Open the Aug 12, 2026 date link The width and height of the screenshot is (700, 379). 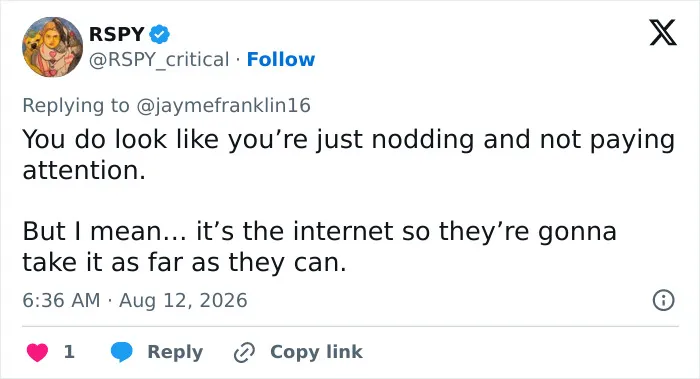click(x=183, y=300)
